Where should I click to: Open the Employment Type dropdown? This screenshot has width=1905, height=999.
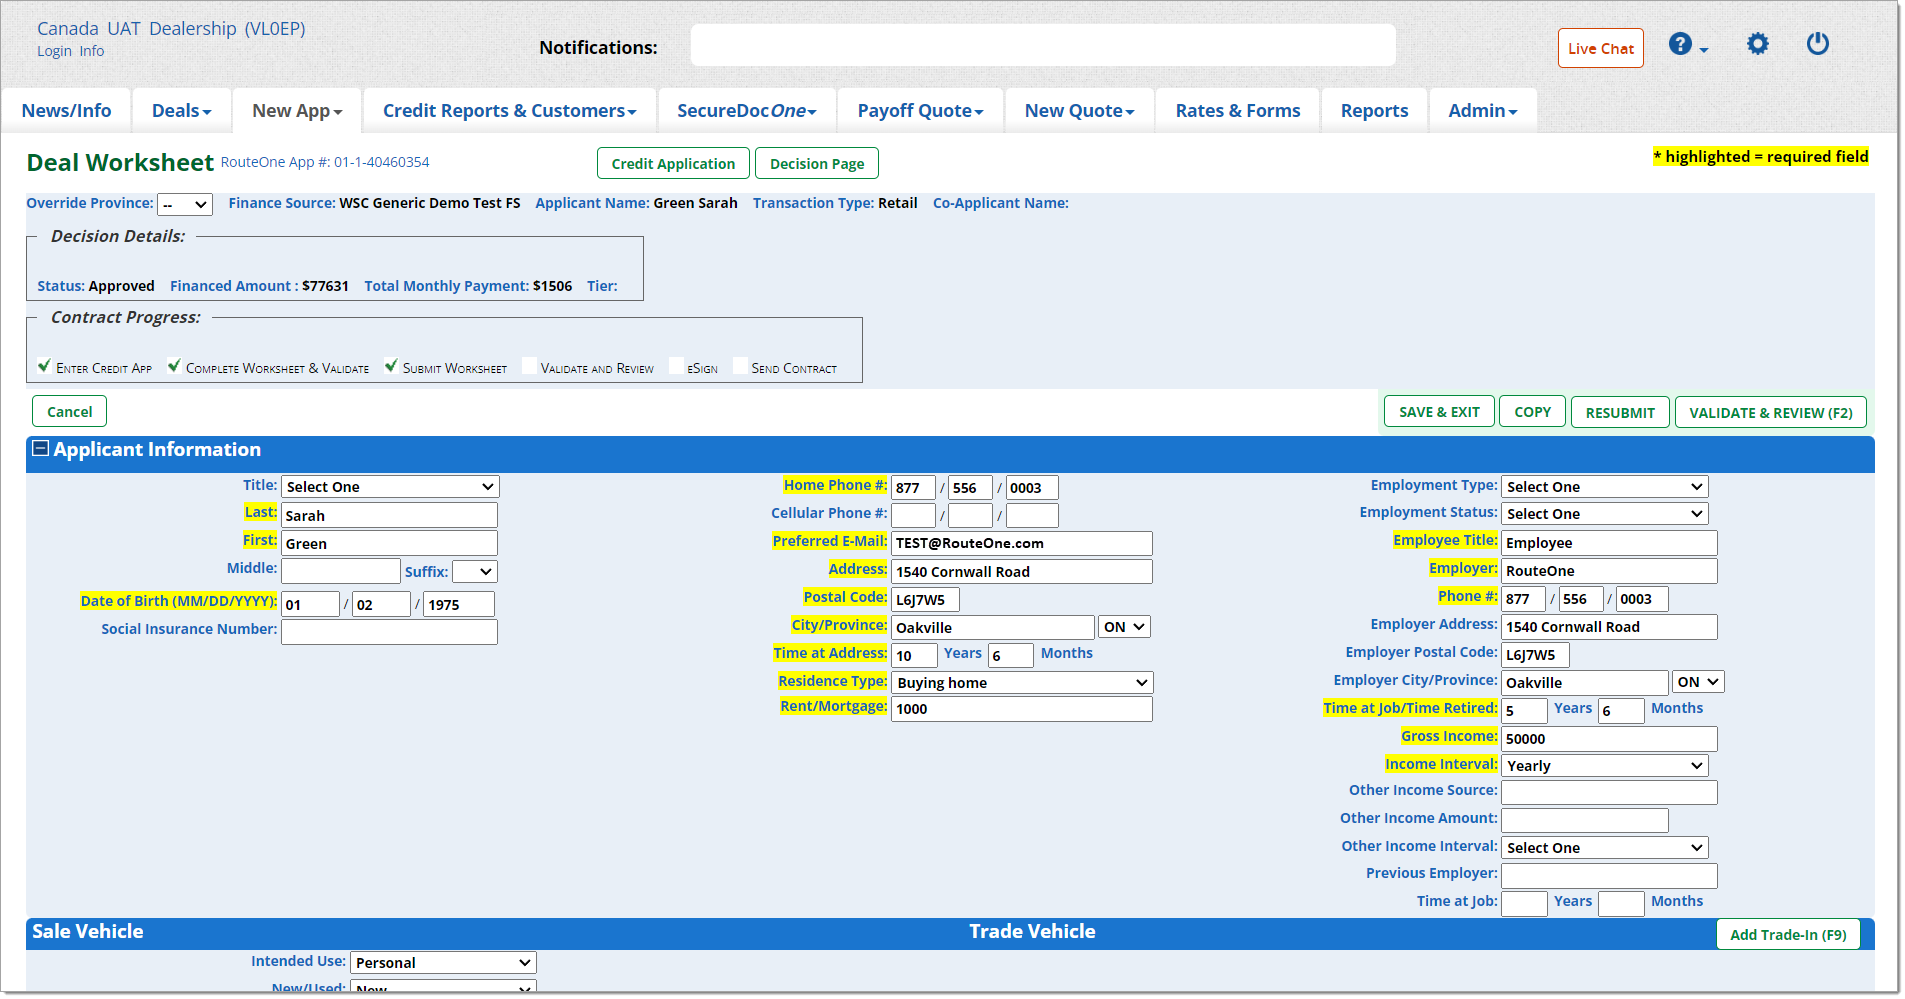[x=1604, y=487]
